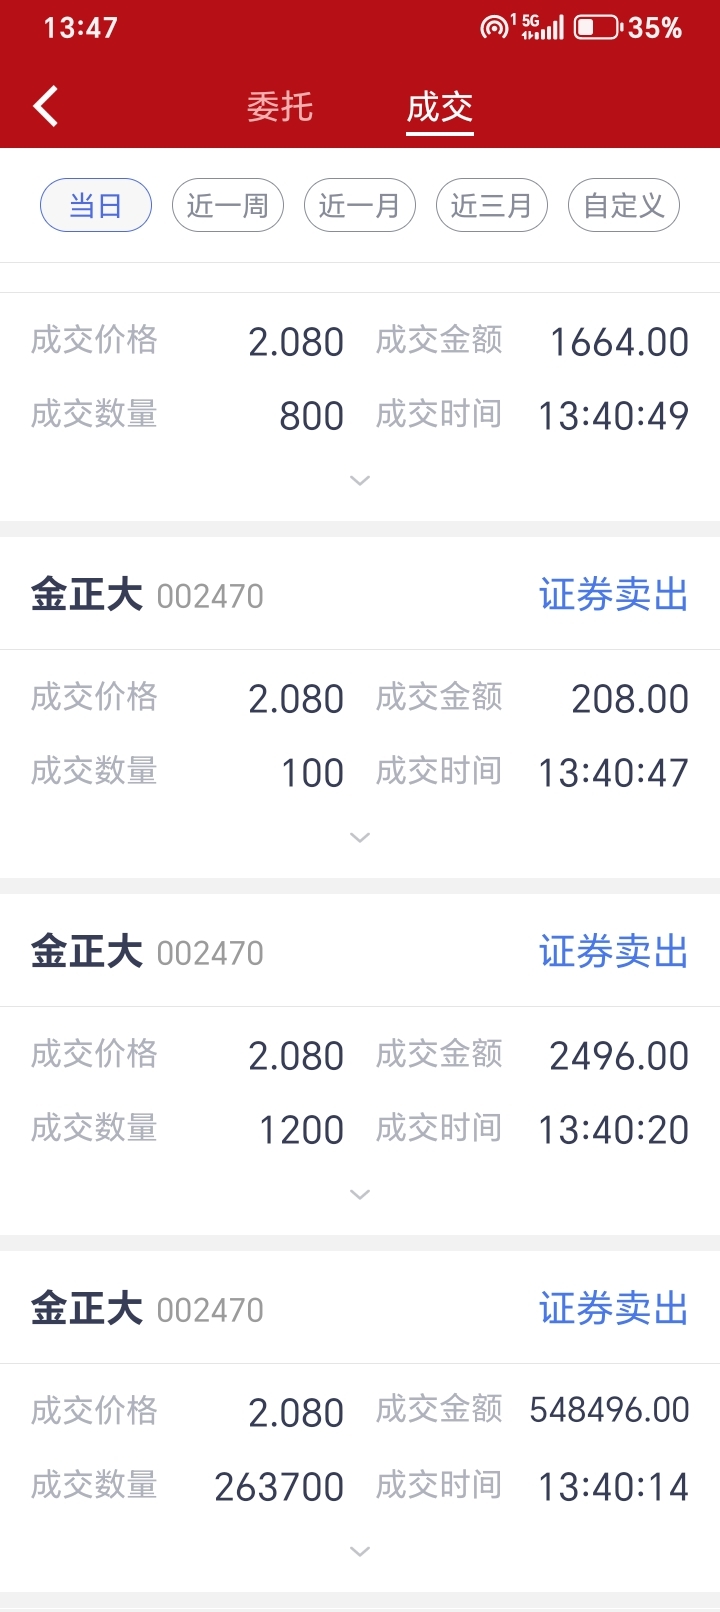Choose the 近一周 date filter
Image resolution: width=720 pixels, height=1612 pixels.
click(x=228, y=205)
